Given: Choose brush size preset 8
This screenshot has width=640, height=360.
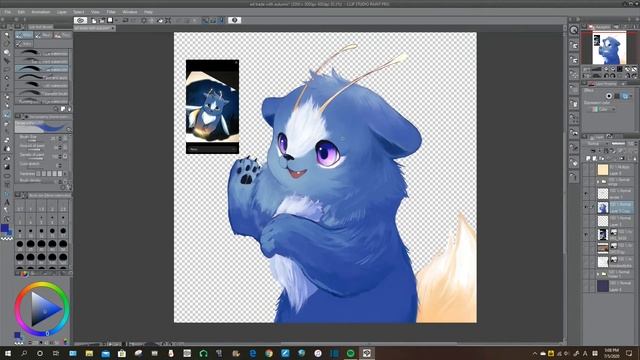Looking at the screenshot, I should click(20, 232).
